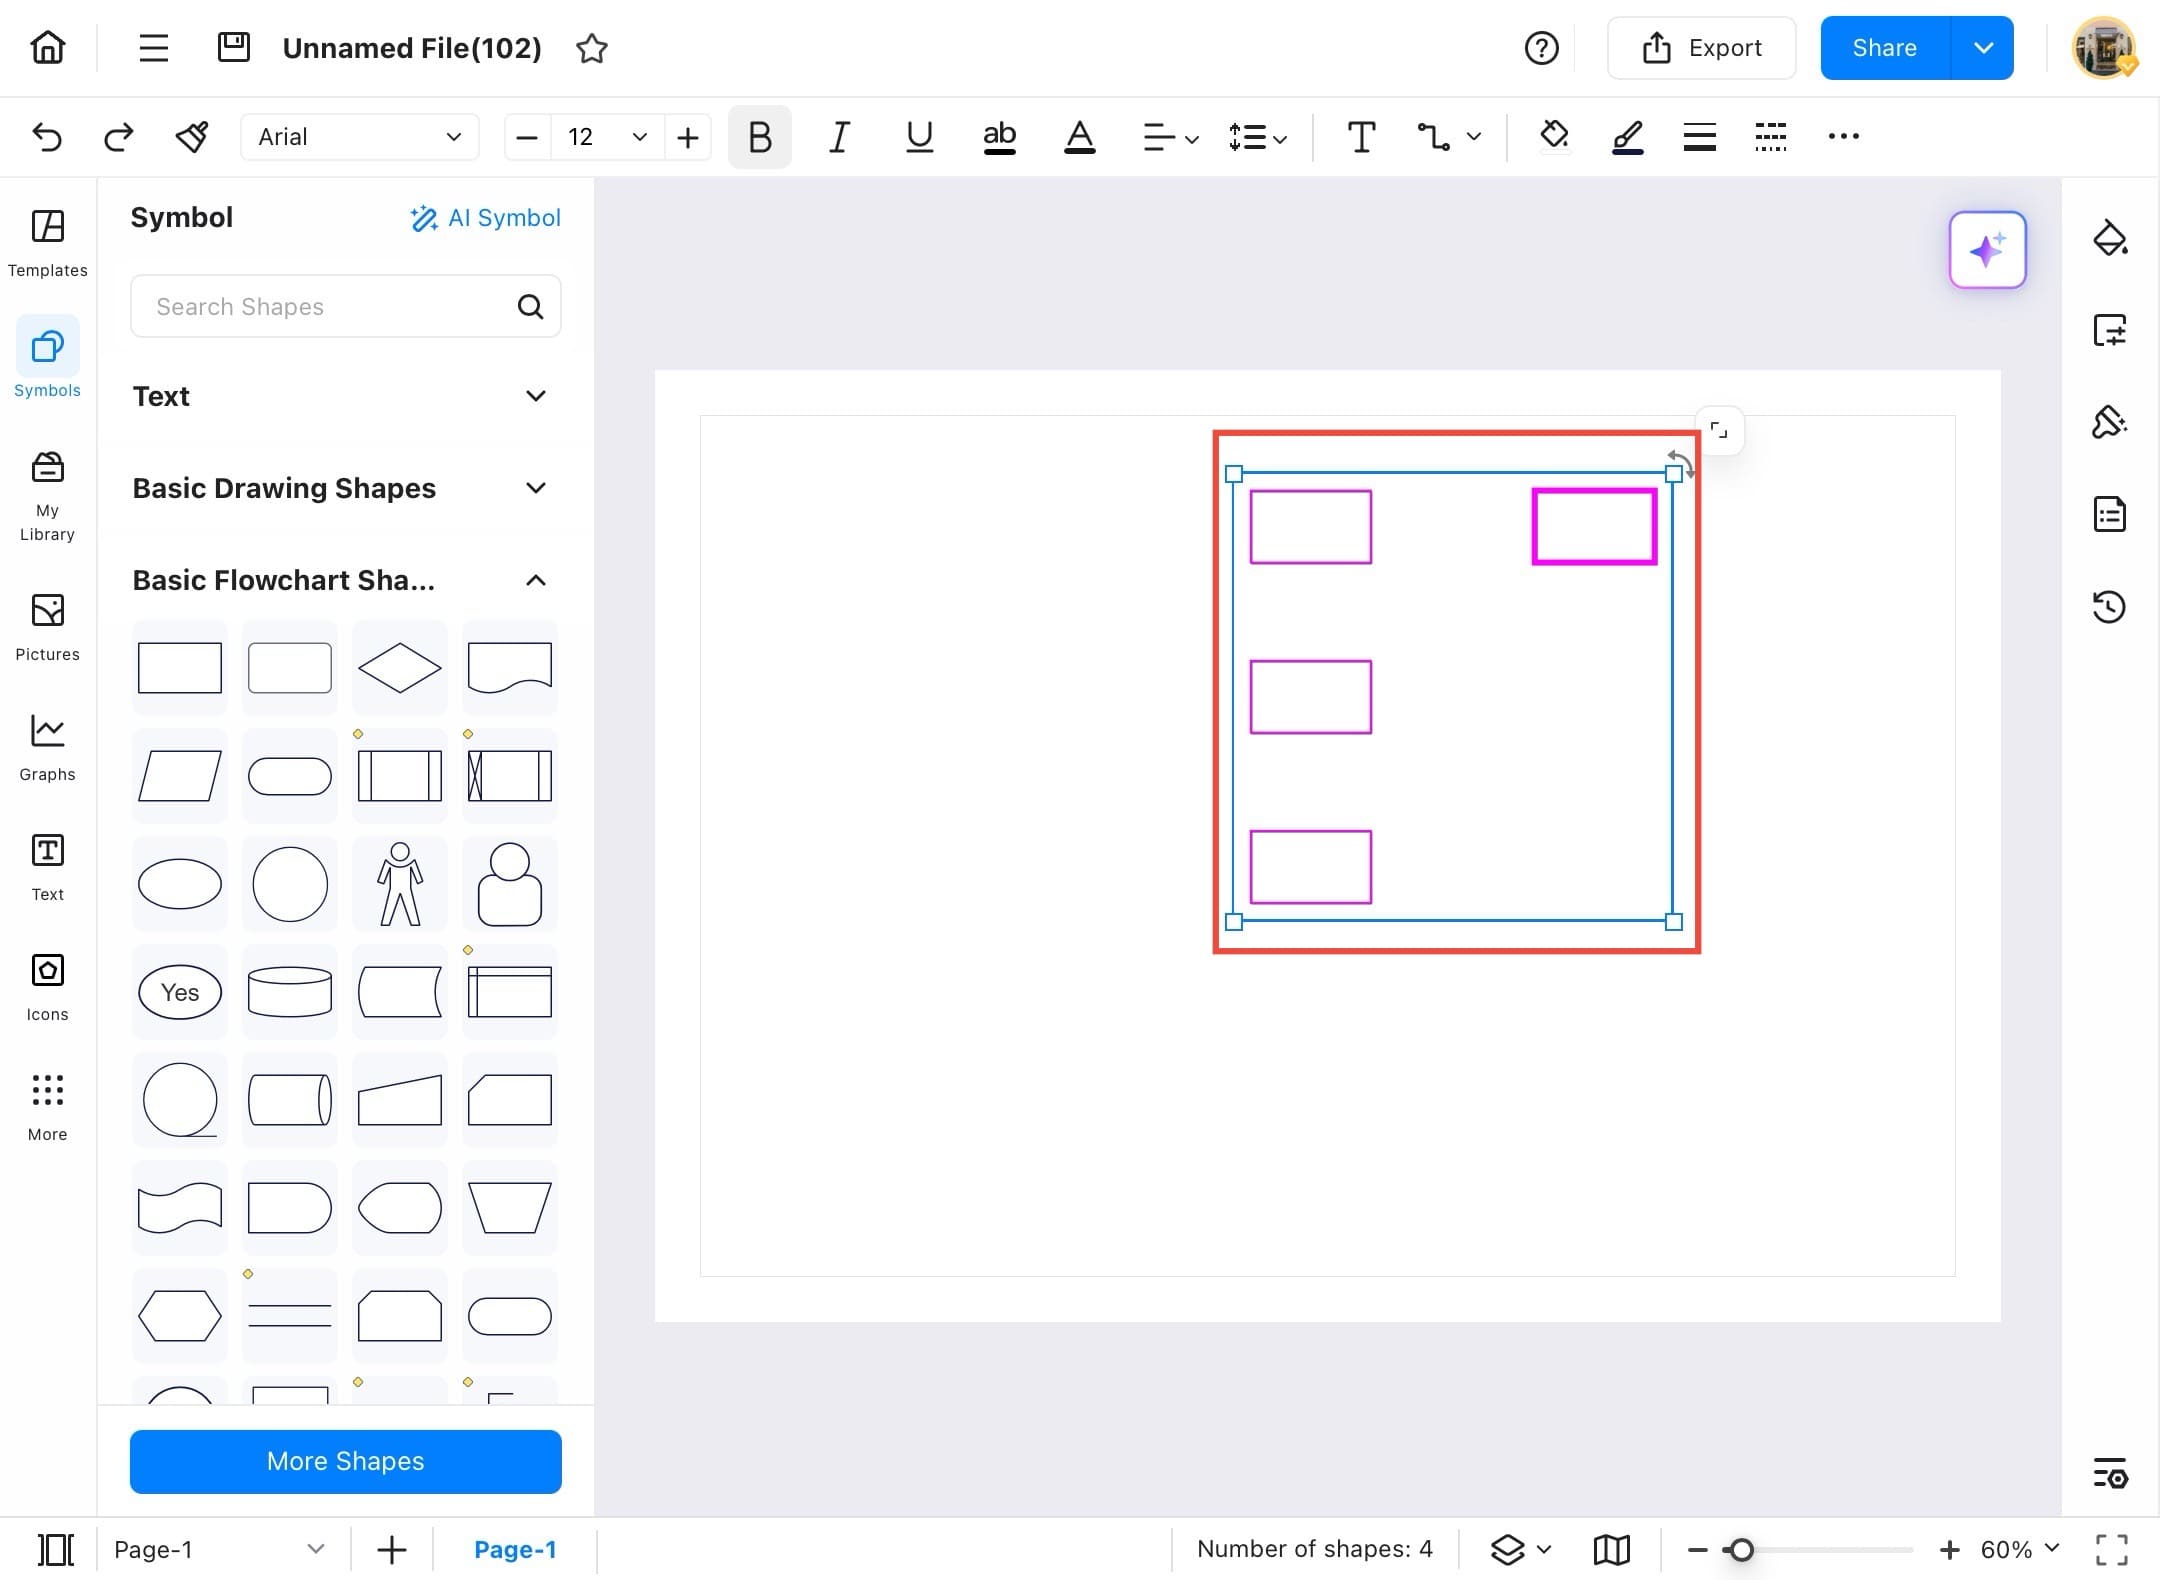Click the More Shapes button

pos(345,1461)
